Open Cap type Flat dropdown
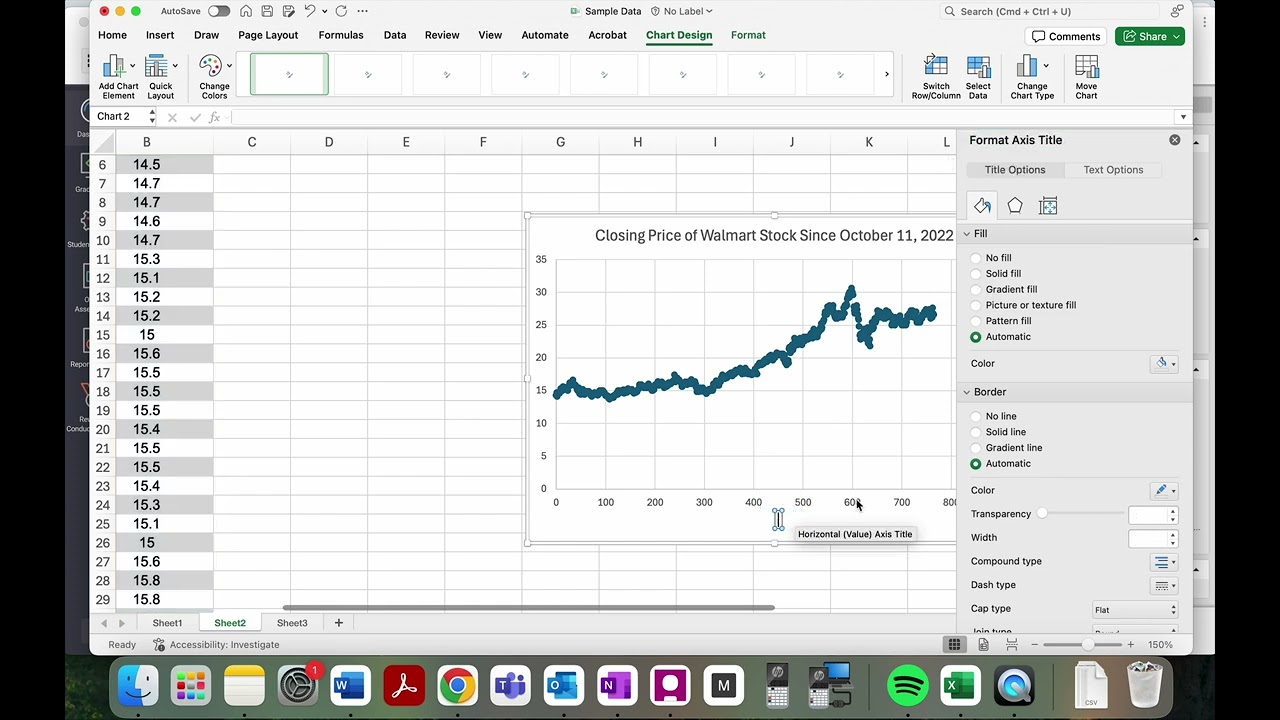 (x=1135, y=609)
